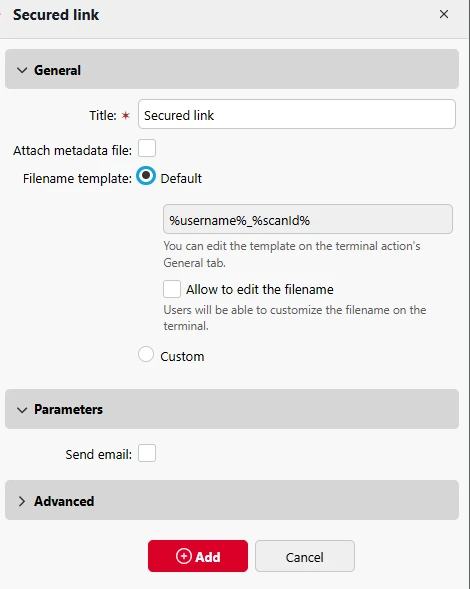The height and width of the screenshot is (589, 470).
Task: Click the Add button label
Action: pyautogui.click(x=208, y=557)
